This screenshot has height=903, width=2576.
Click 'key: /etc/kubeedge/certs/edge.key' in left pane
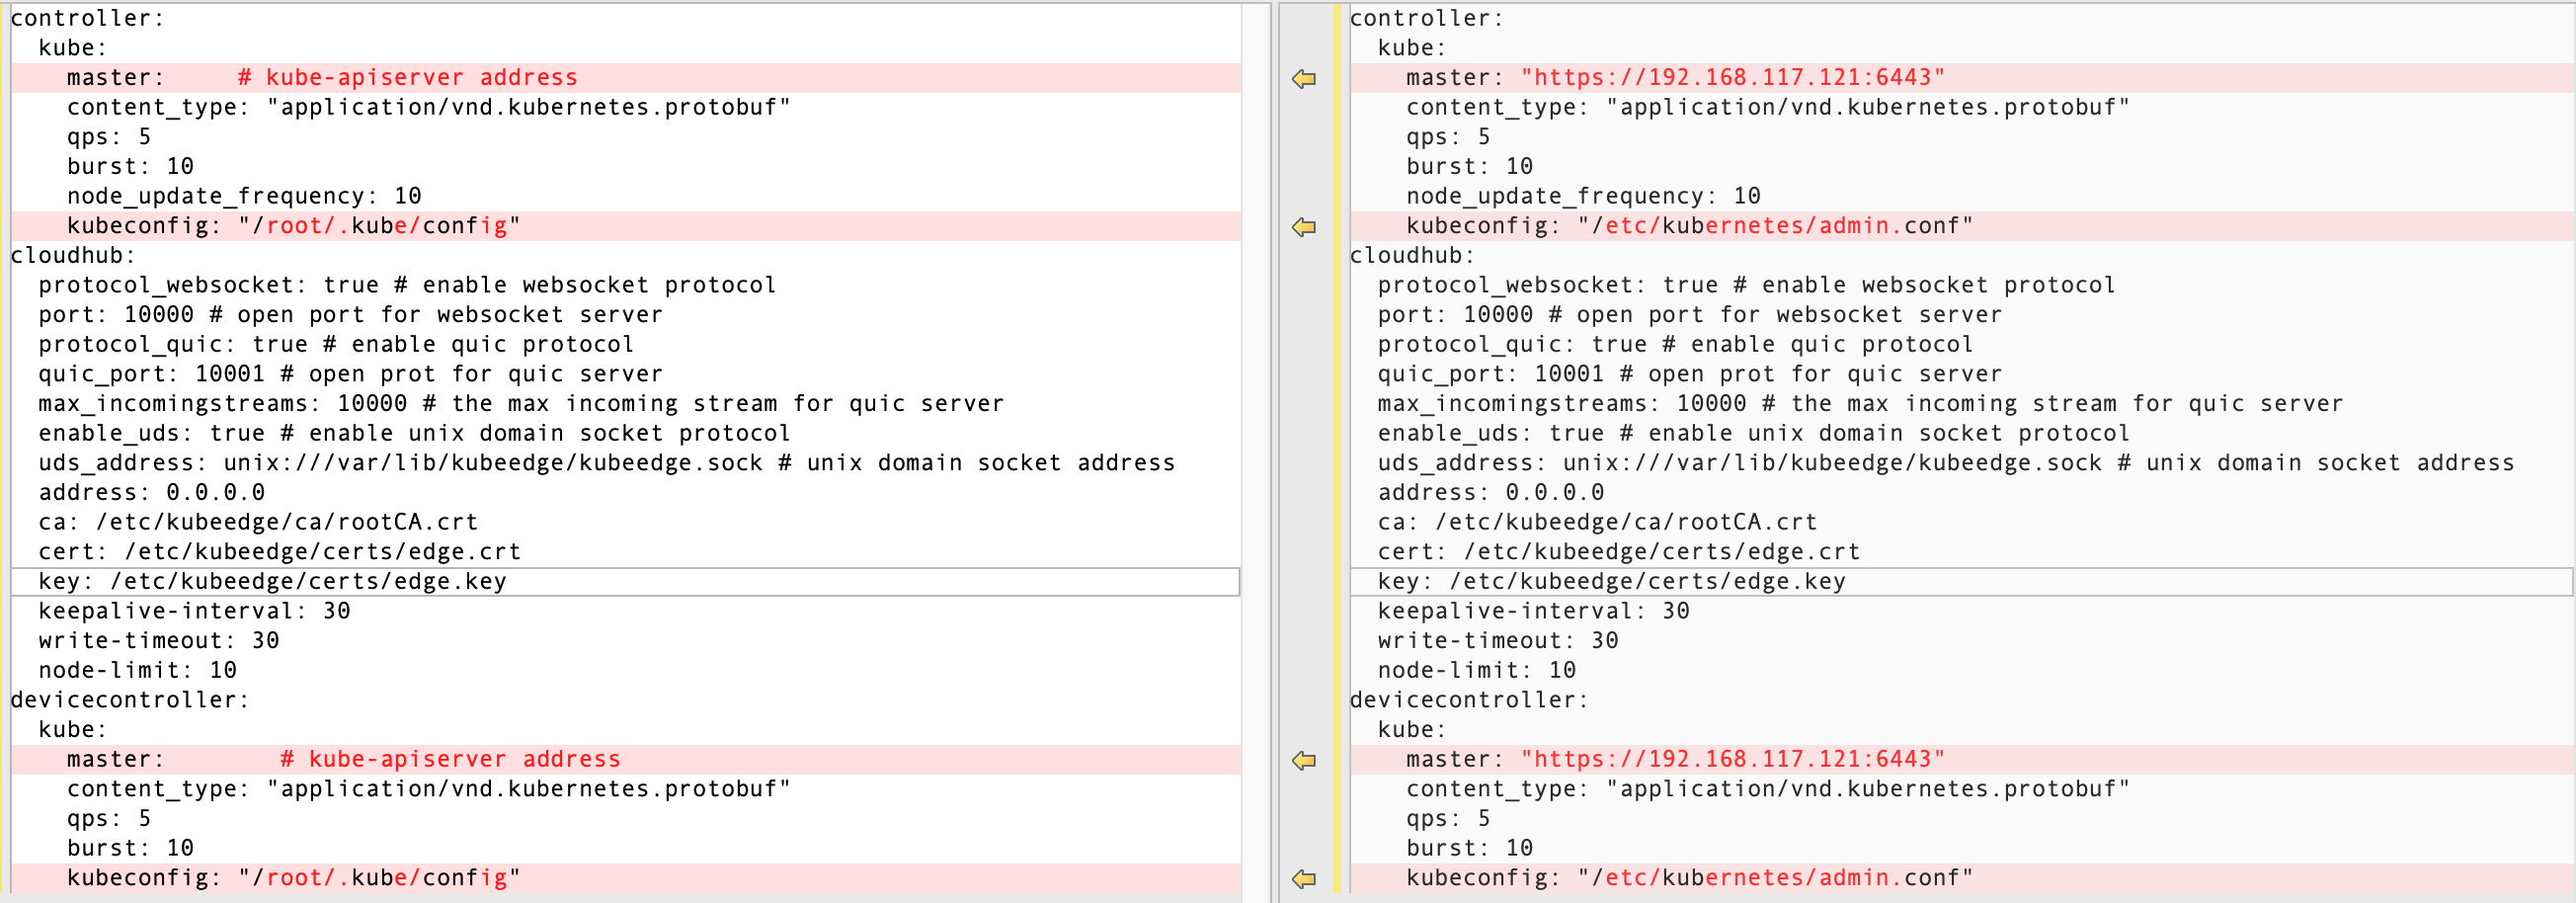272,582
